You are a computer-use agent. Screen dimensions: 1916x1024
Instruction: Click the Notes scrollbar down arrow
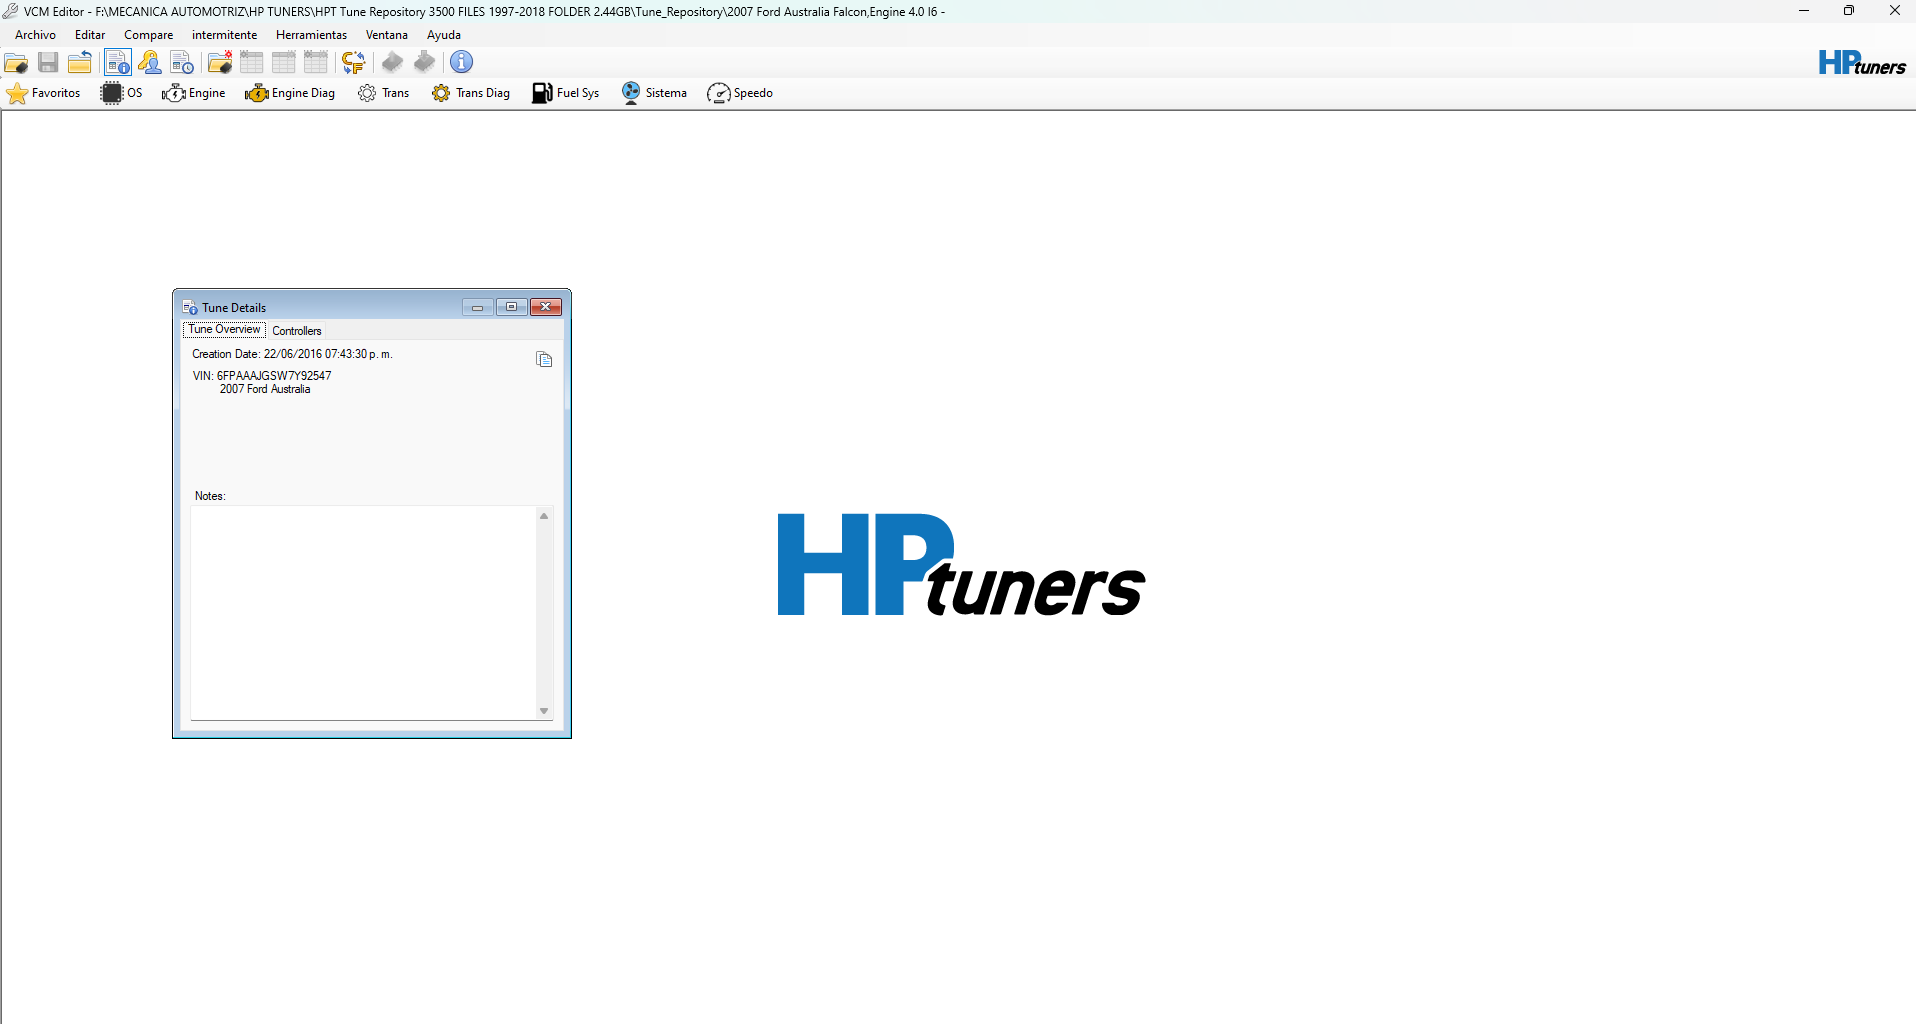pos(544,711)
